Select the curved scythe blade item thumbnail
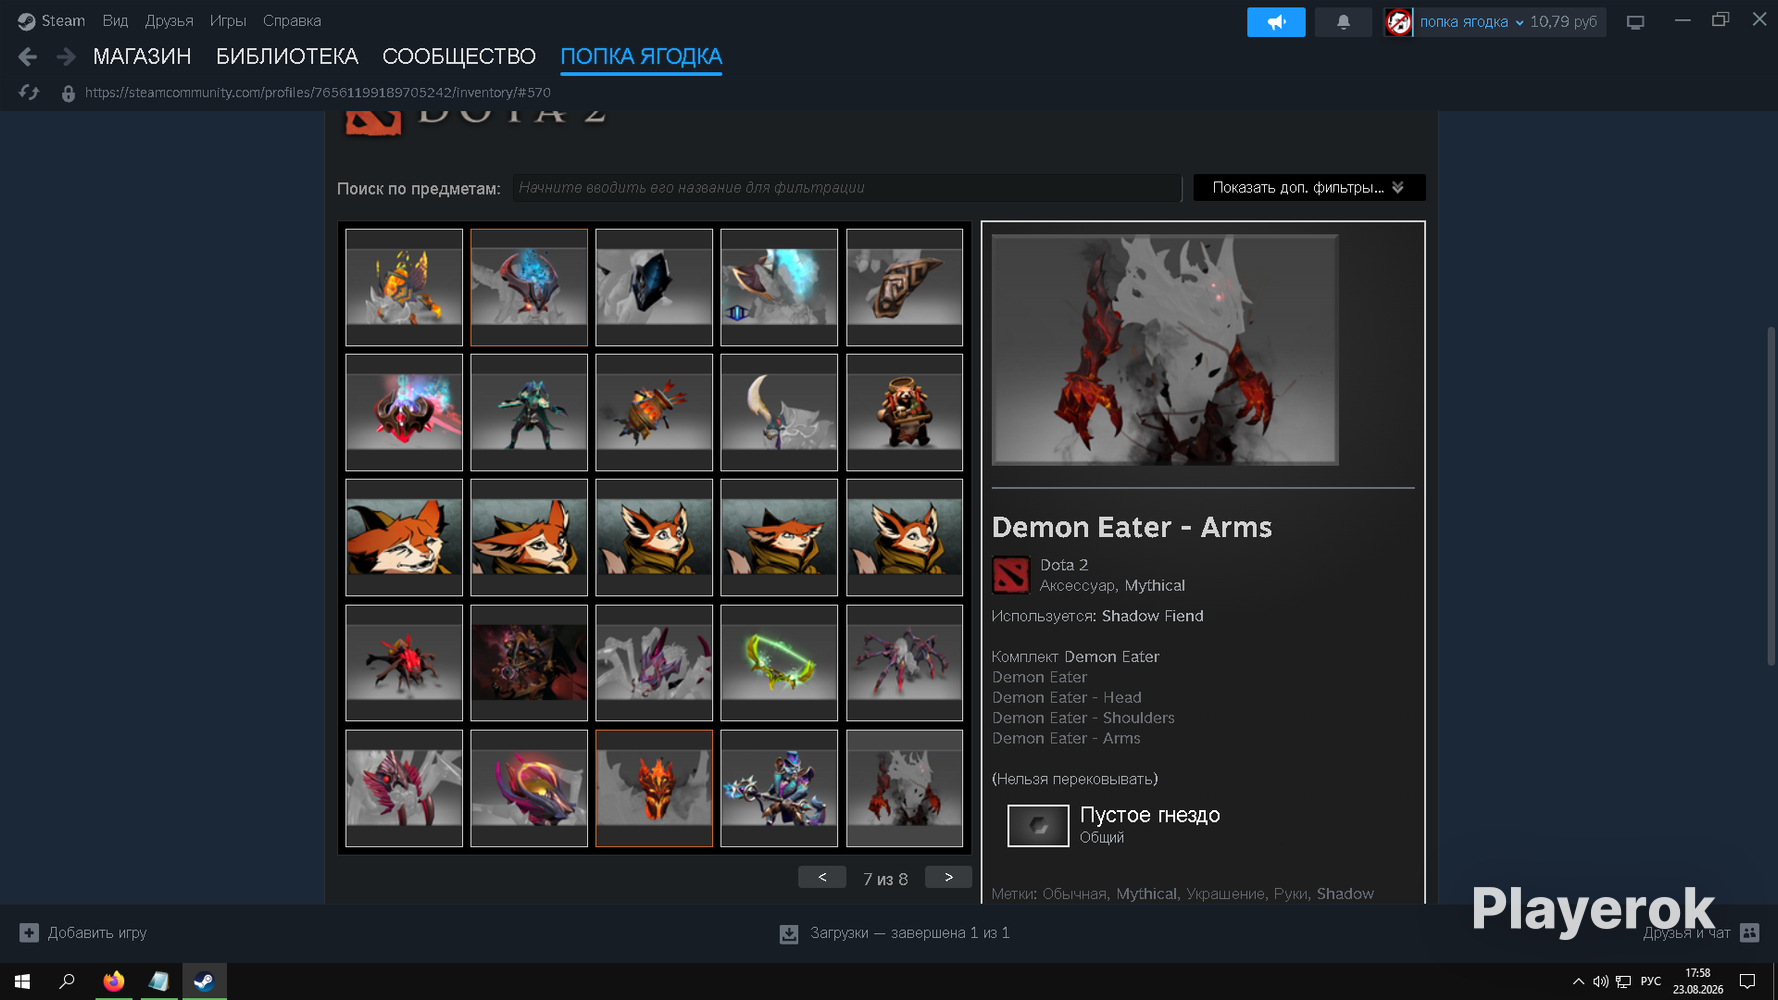Screen dimensions: 1778x1000 [779, 413]
